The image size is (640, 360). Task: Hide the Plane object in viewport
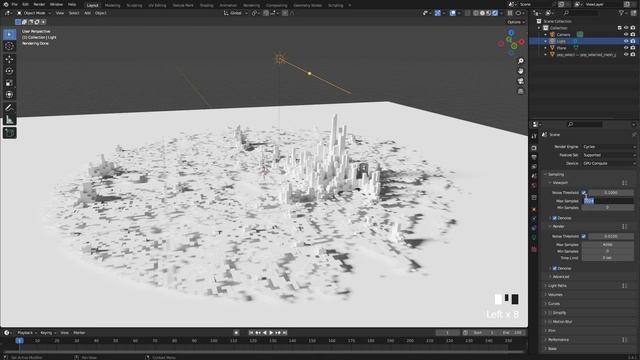coord(626,48)
